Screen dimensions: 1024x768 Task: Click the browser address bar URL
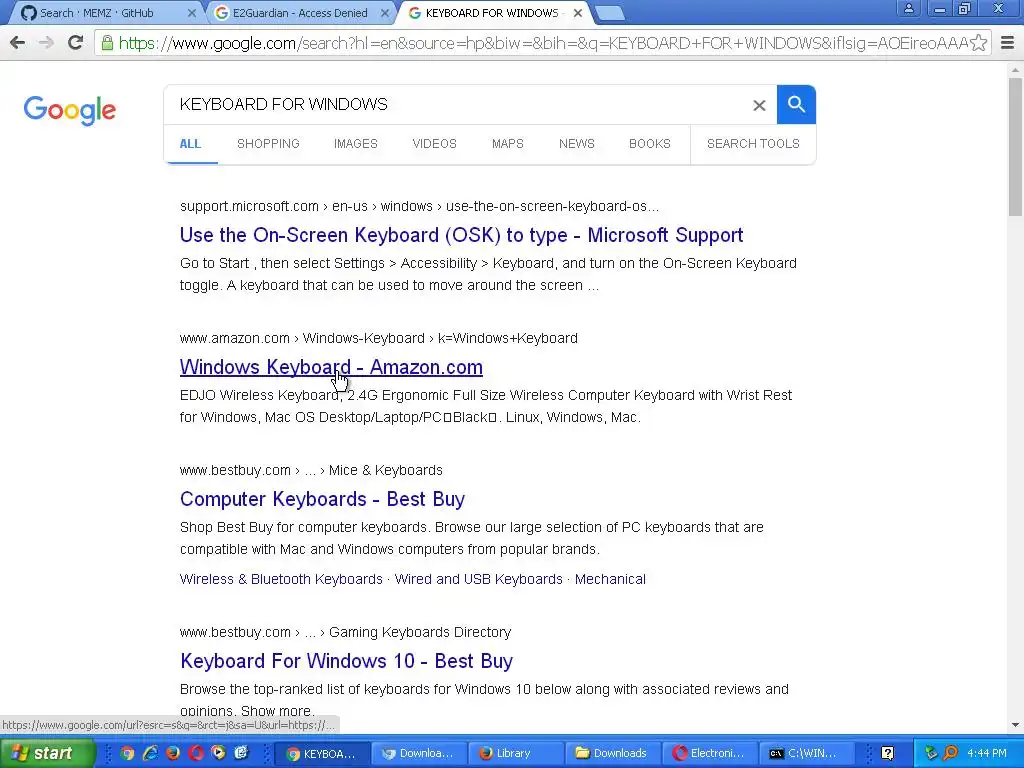[542, 43]
